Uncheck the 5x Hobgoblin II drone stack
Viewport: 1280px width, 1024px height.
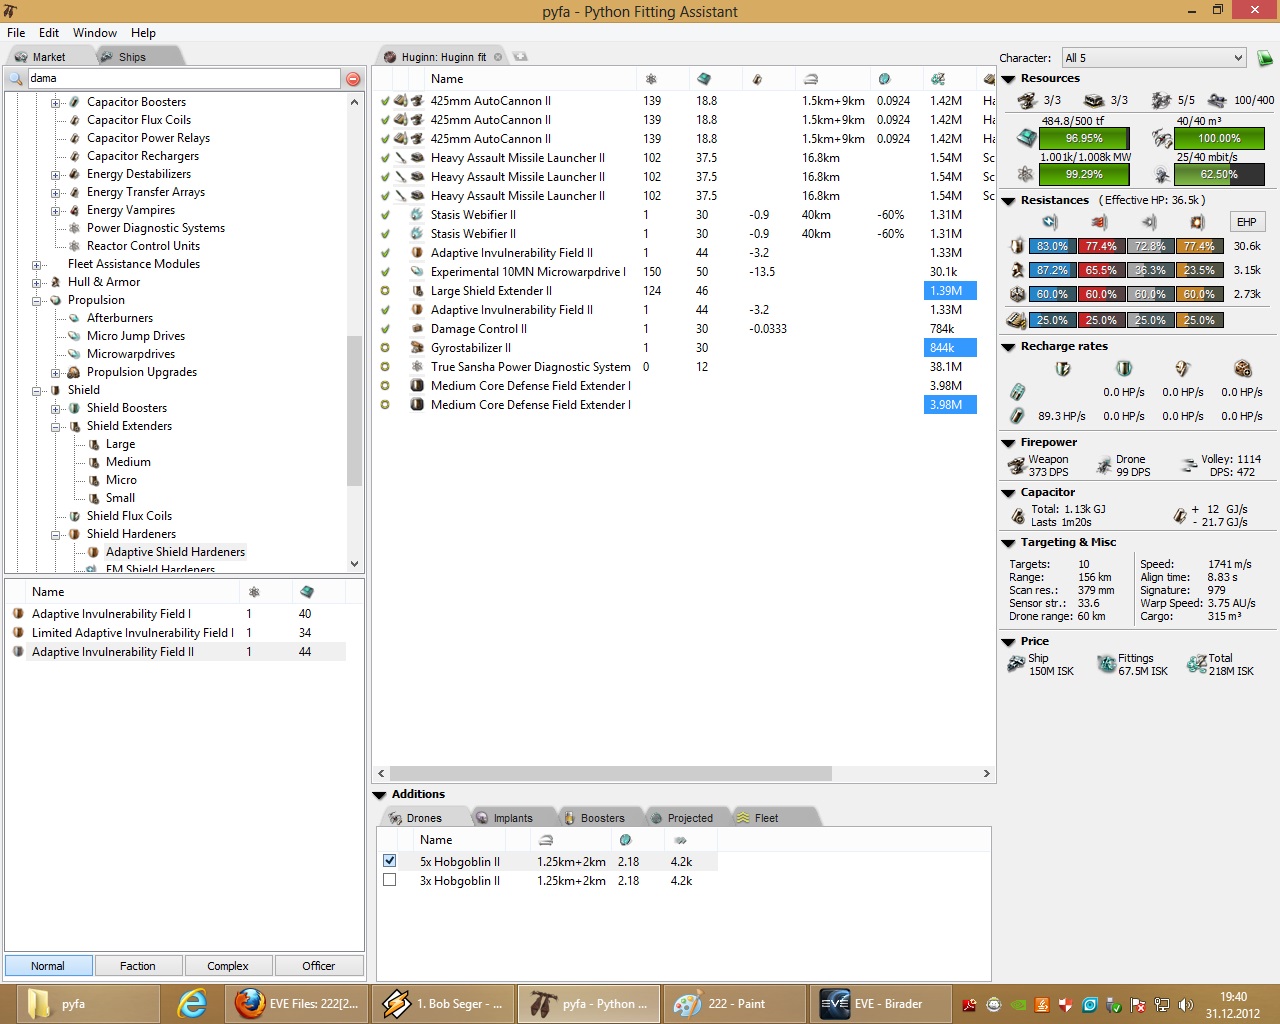click(390, 861)
